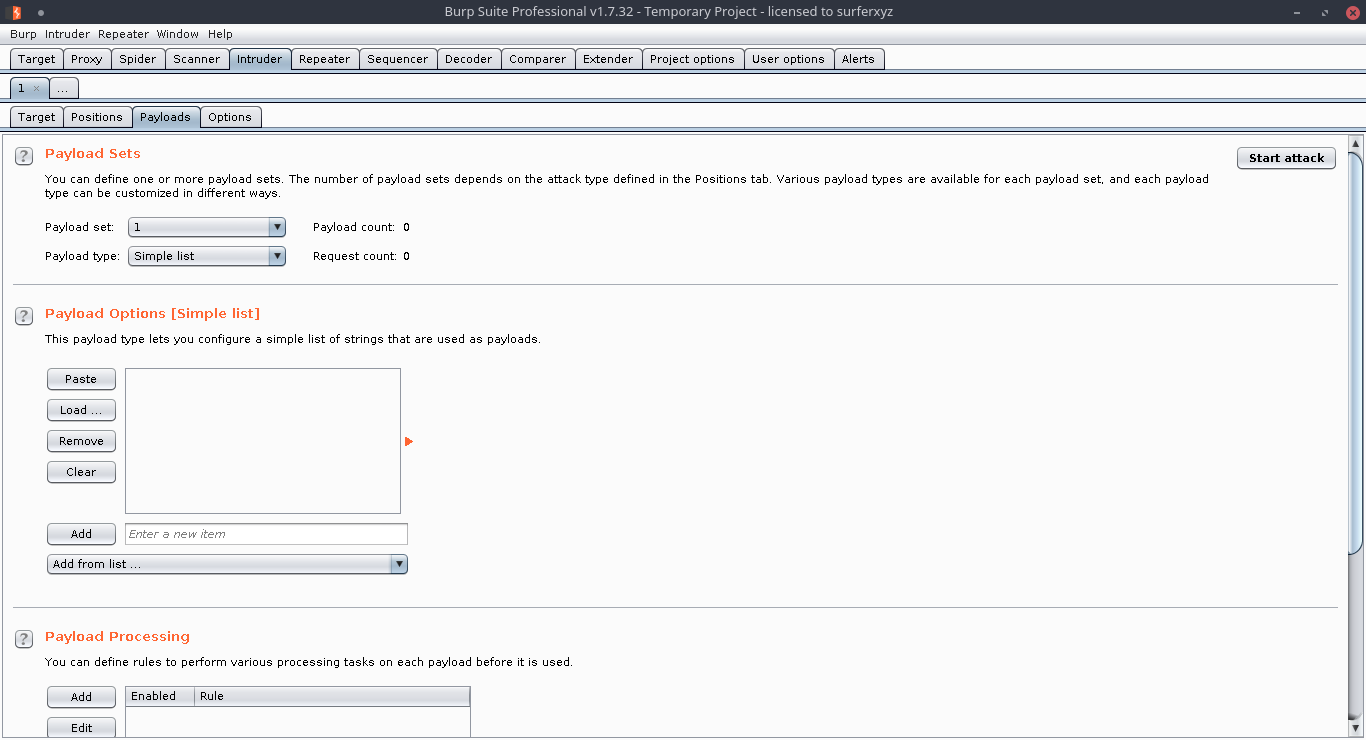Open the Help menu
This screenshot has width=1366, height=740.
(220, 34)
